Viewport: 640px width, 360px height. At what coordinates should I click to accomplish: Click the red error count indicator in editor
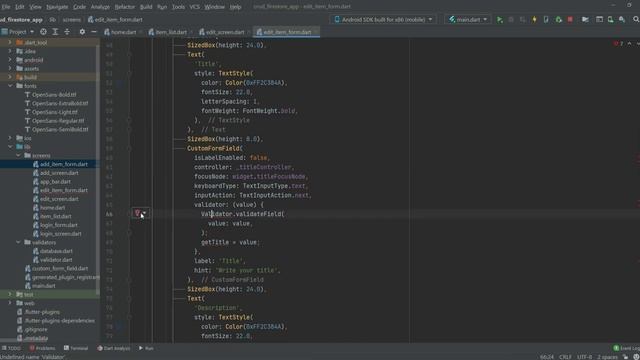point(618,44)
